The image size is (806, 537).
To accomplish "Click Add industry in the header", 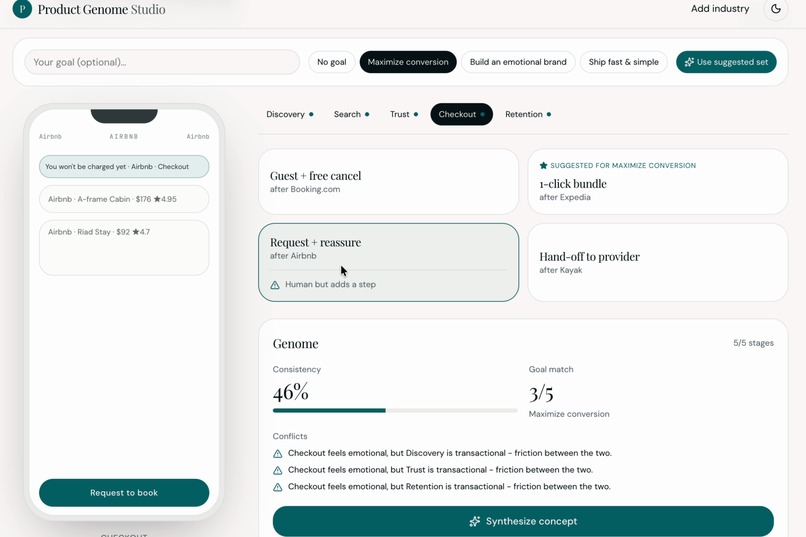I will 720,9.
